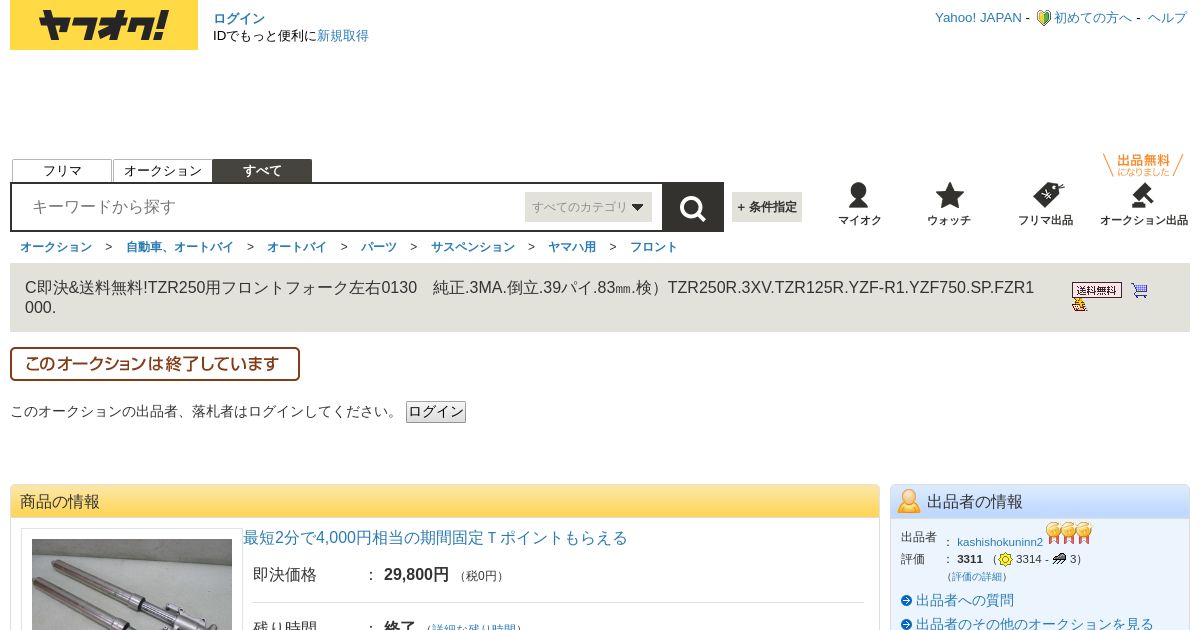The image size is (1200, 630).
Task: Click the 出品者の情報 section header
Action: tap(1040, 502)
